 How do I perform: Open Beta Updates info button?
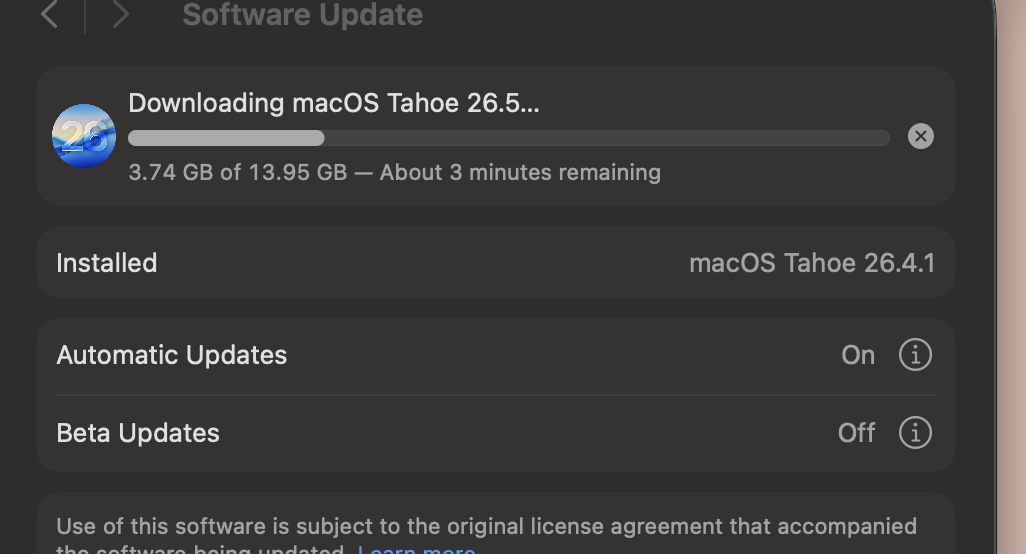(915, 432)
